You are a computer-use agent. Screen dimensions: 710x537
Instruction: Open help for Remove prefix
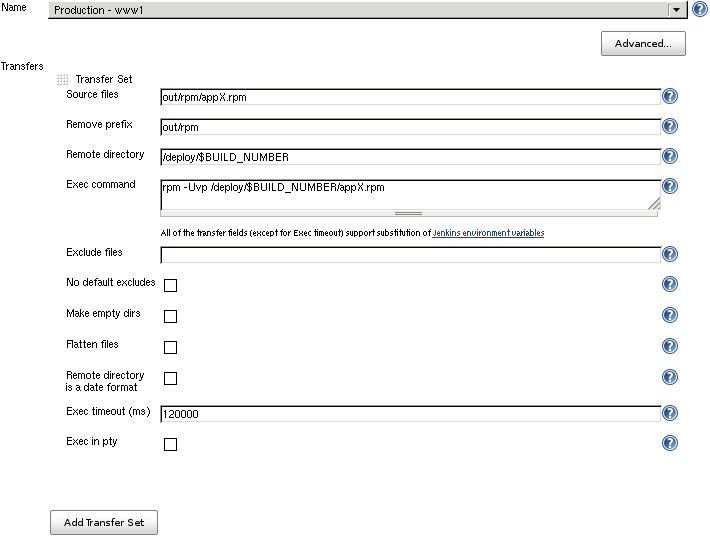[x=670, y=126]
